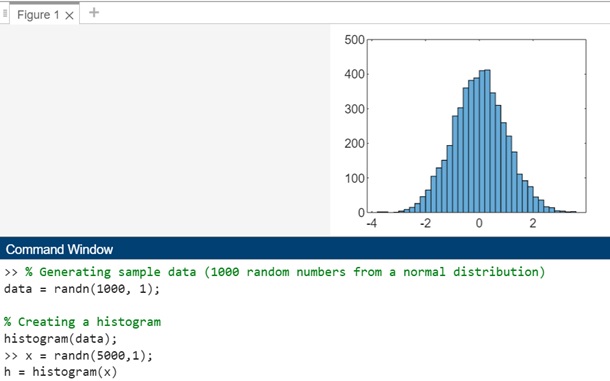Screen dimensions: 610x381
Task: Click the y-axis label 400
Action: point(354,74)
